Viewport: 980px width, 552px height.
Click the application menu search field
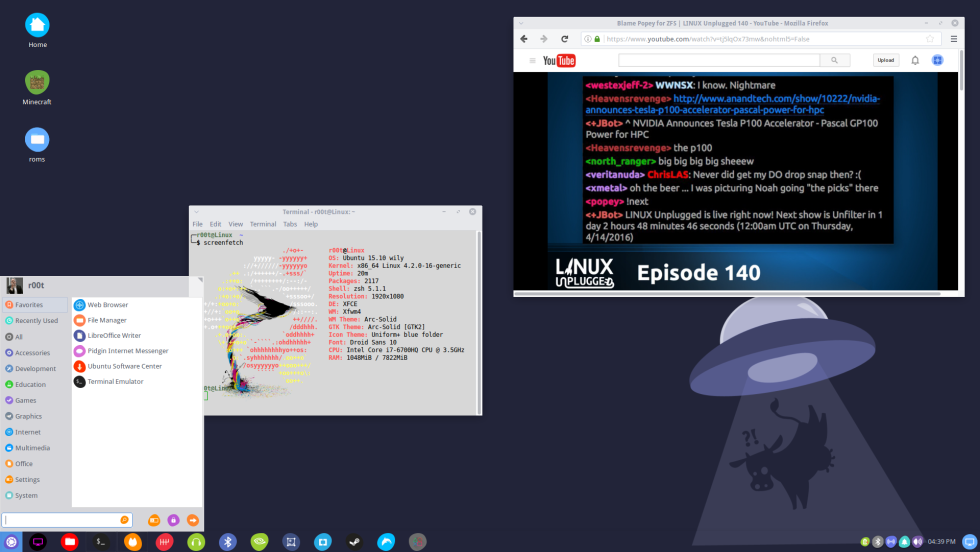coord(62,520)
